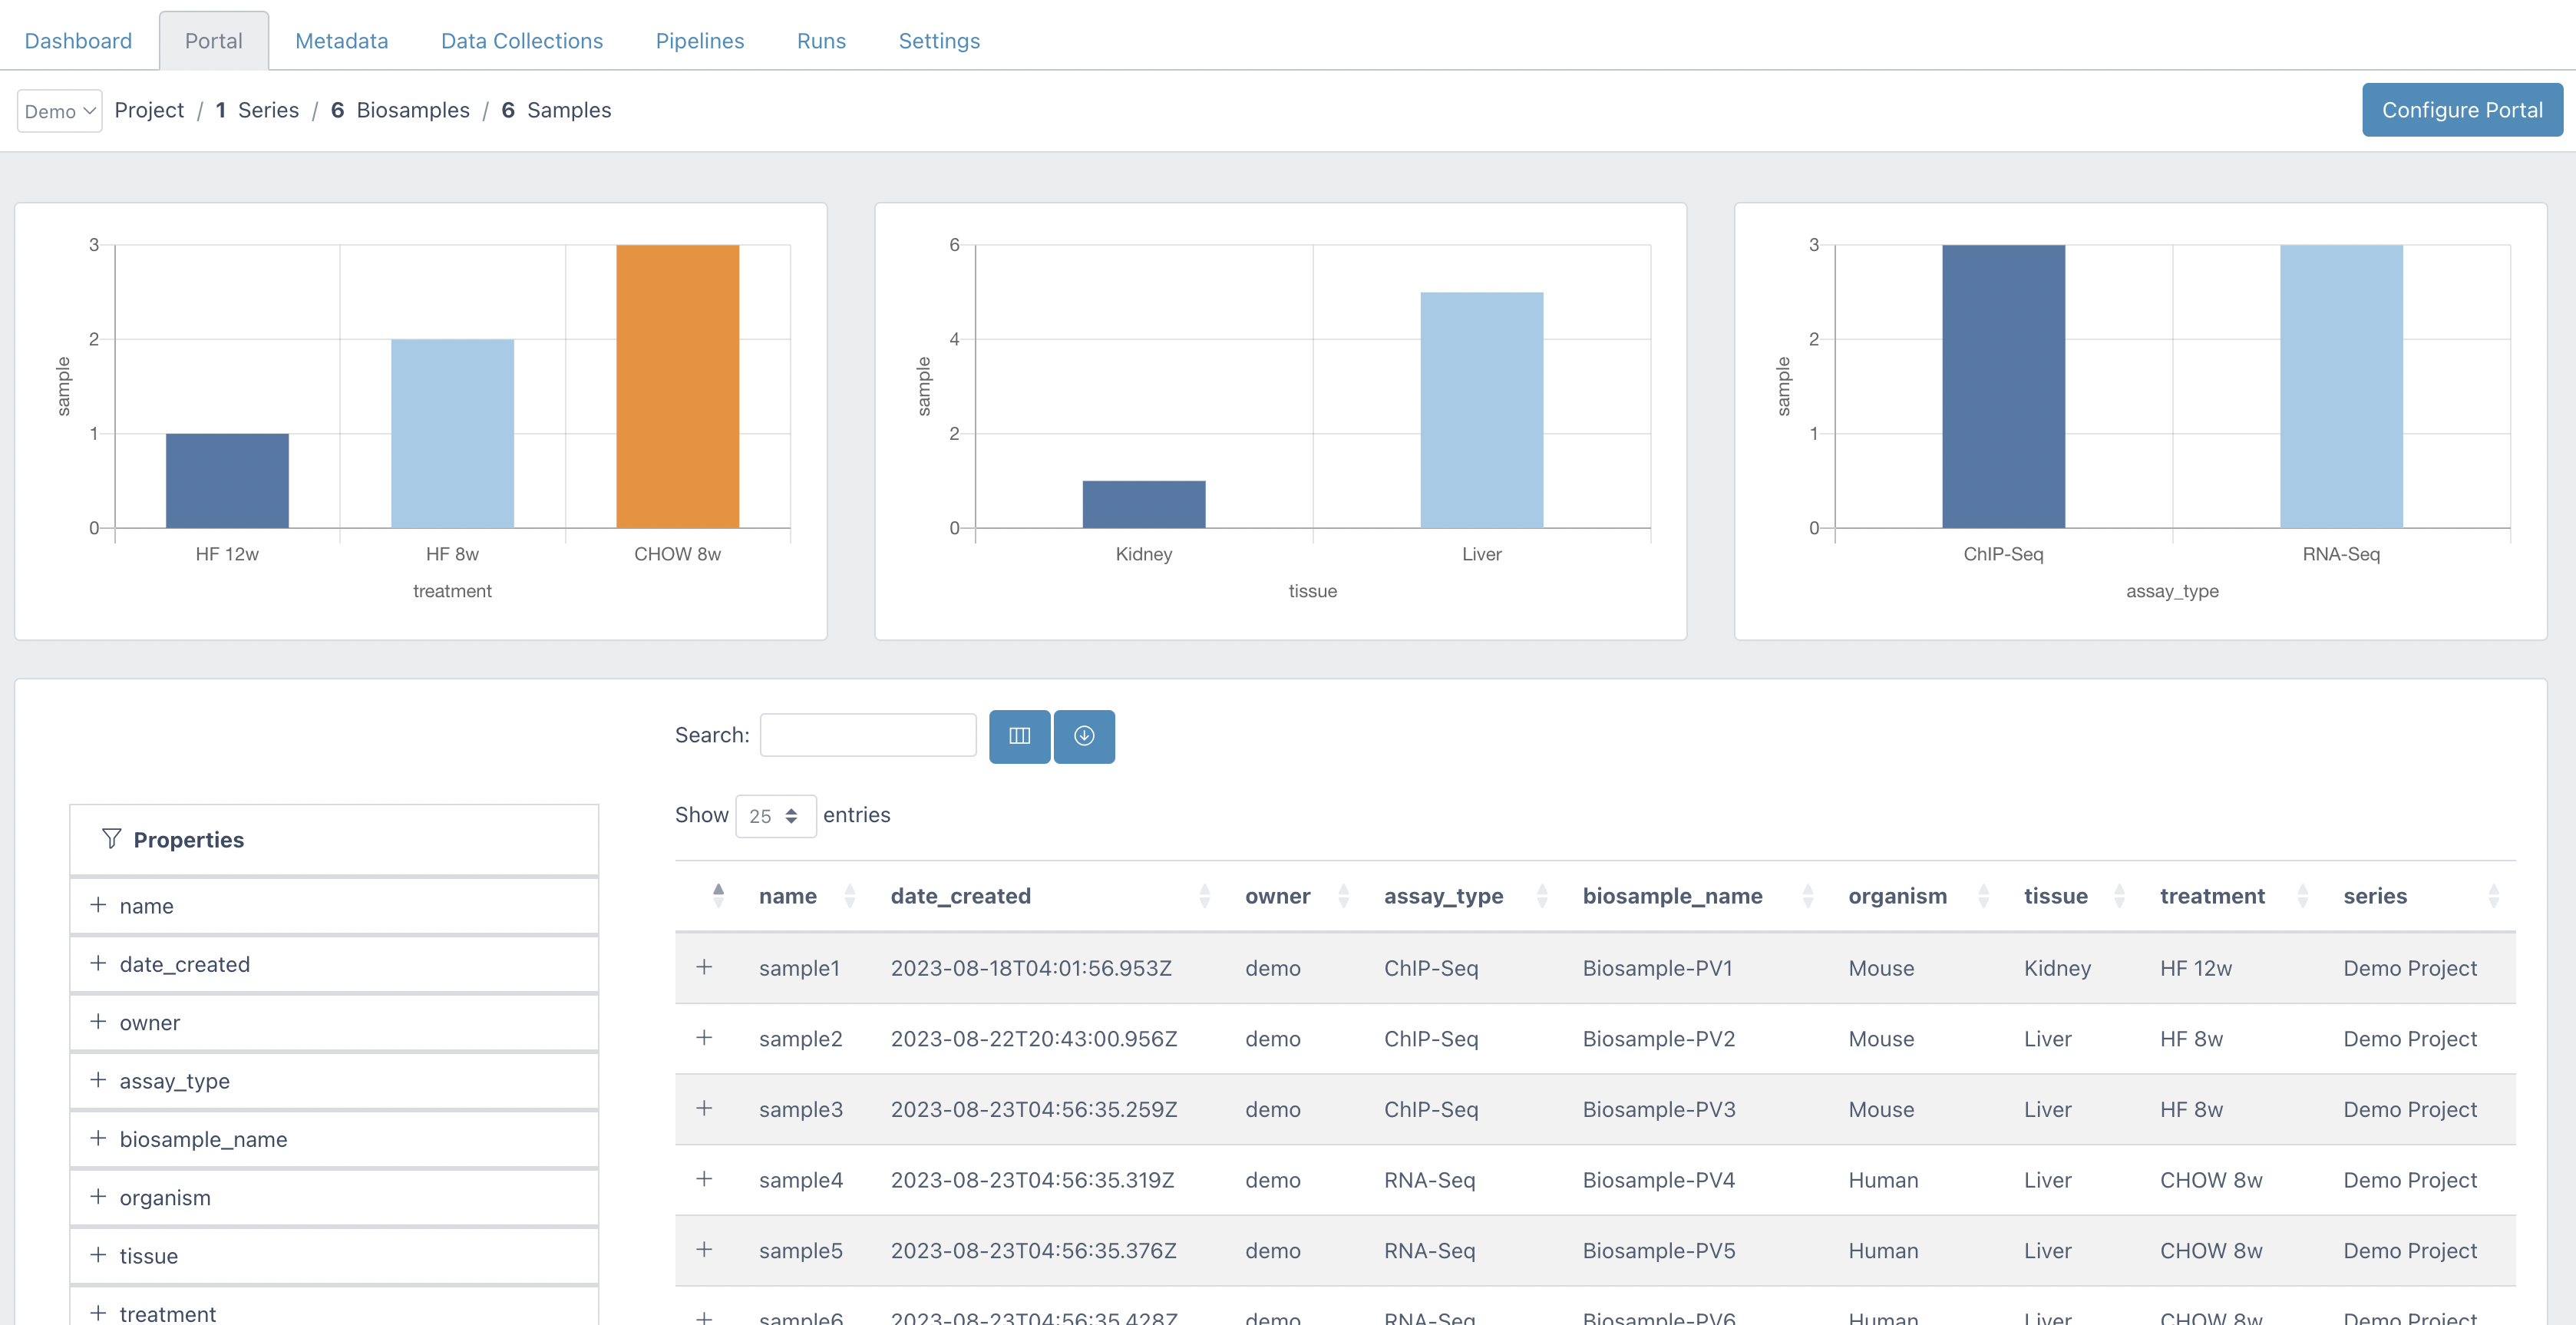Screen dimensions: 2576x1325
Task: Sort table by treatment column arrows
Action: [2303, 896]
